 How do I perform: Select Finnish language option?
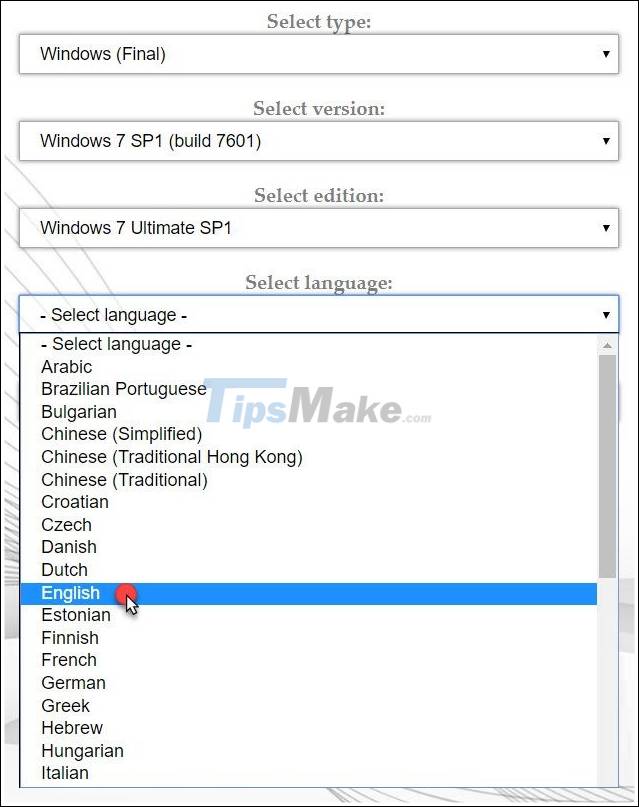coord(309,638)
